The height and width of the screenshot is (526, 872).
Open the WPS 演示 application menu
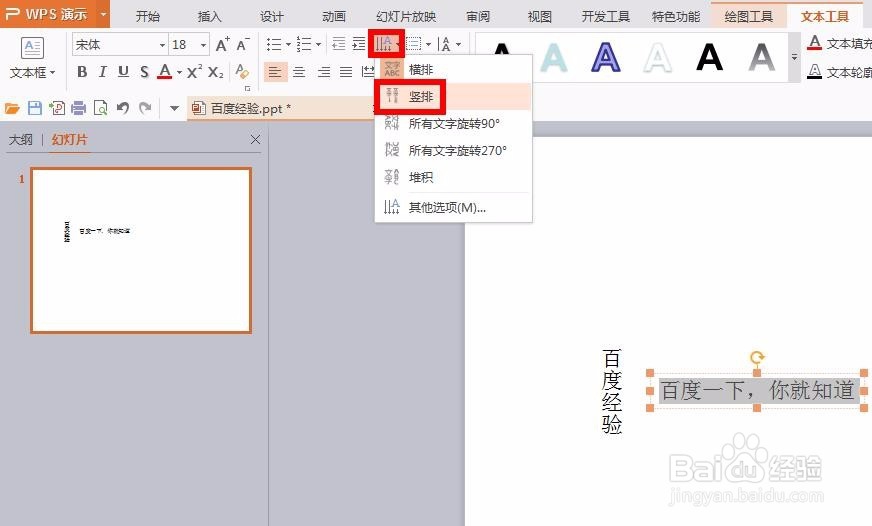point(54,14)
